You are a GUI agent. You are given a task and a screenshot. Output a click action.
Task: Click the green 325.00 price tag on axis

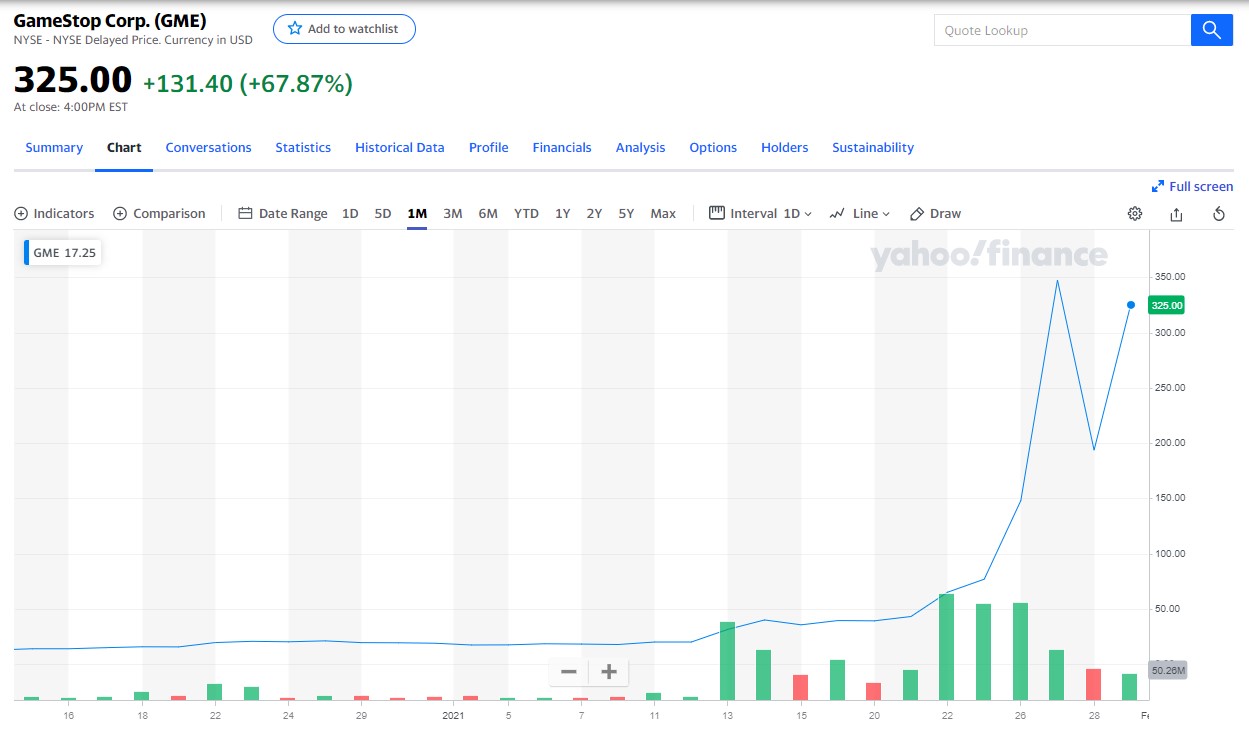[x=1166, y=305]
